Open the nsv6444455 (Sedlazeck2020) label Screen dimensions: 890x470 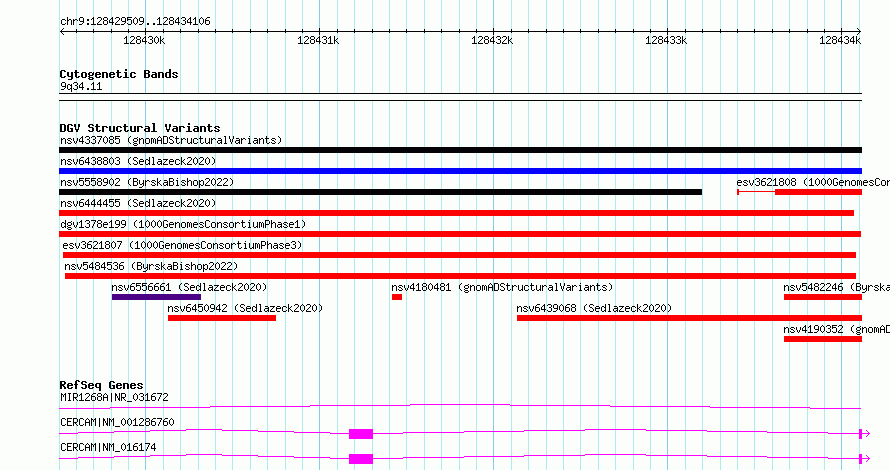[138, 203]
